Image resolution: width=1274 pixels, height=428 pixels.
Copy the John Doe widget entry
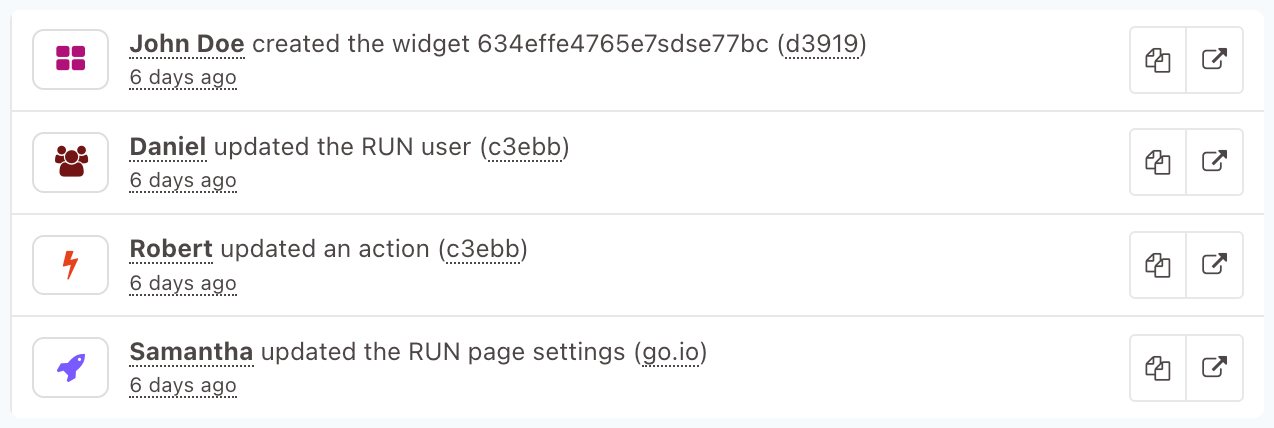(1158, 60)
